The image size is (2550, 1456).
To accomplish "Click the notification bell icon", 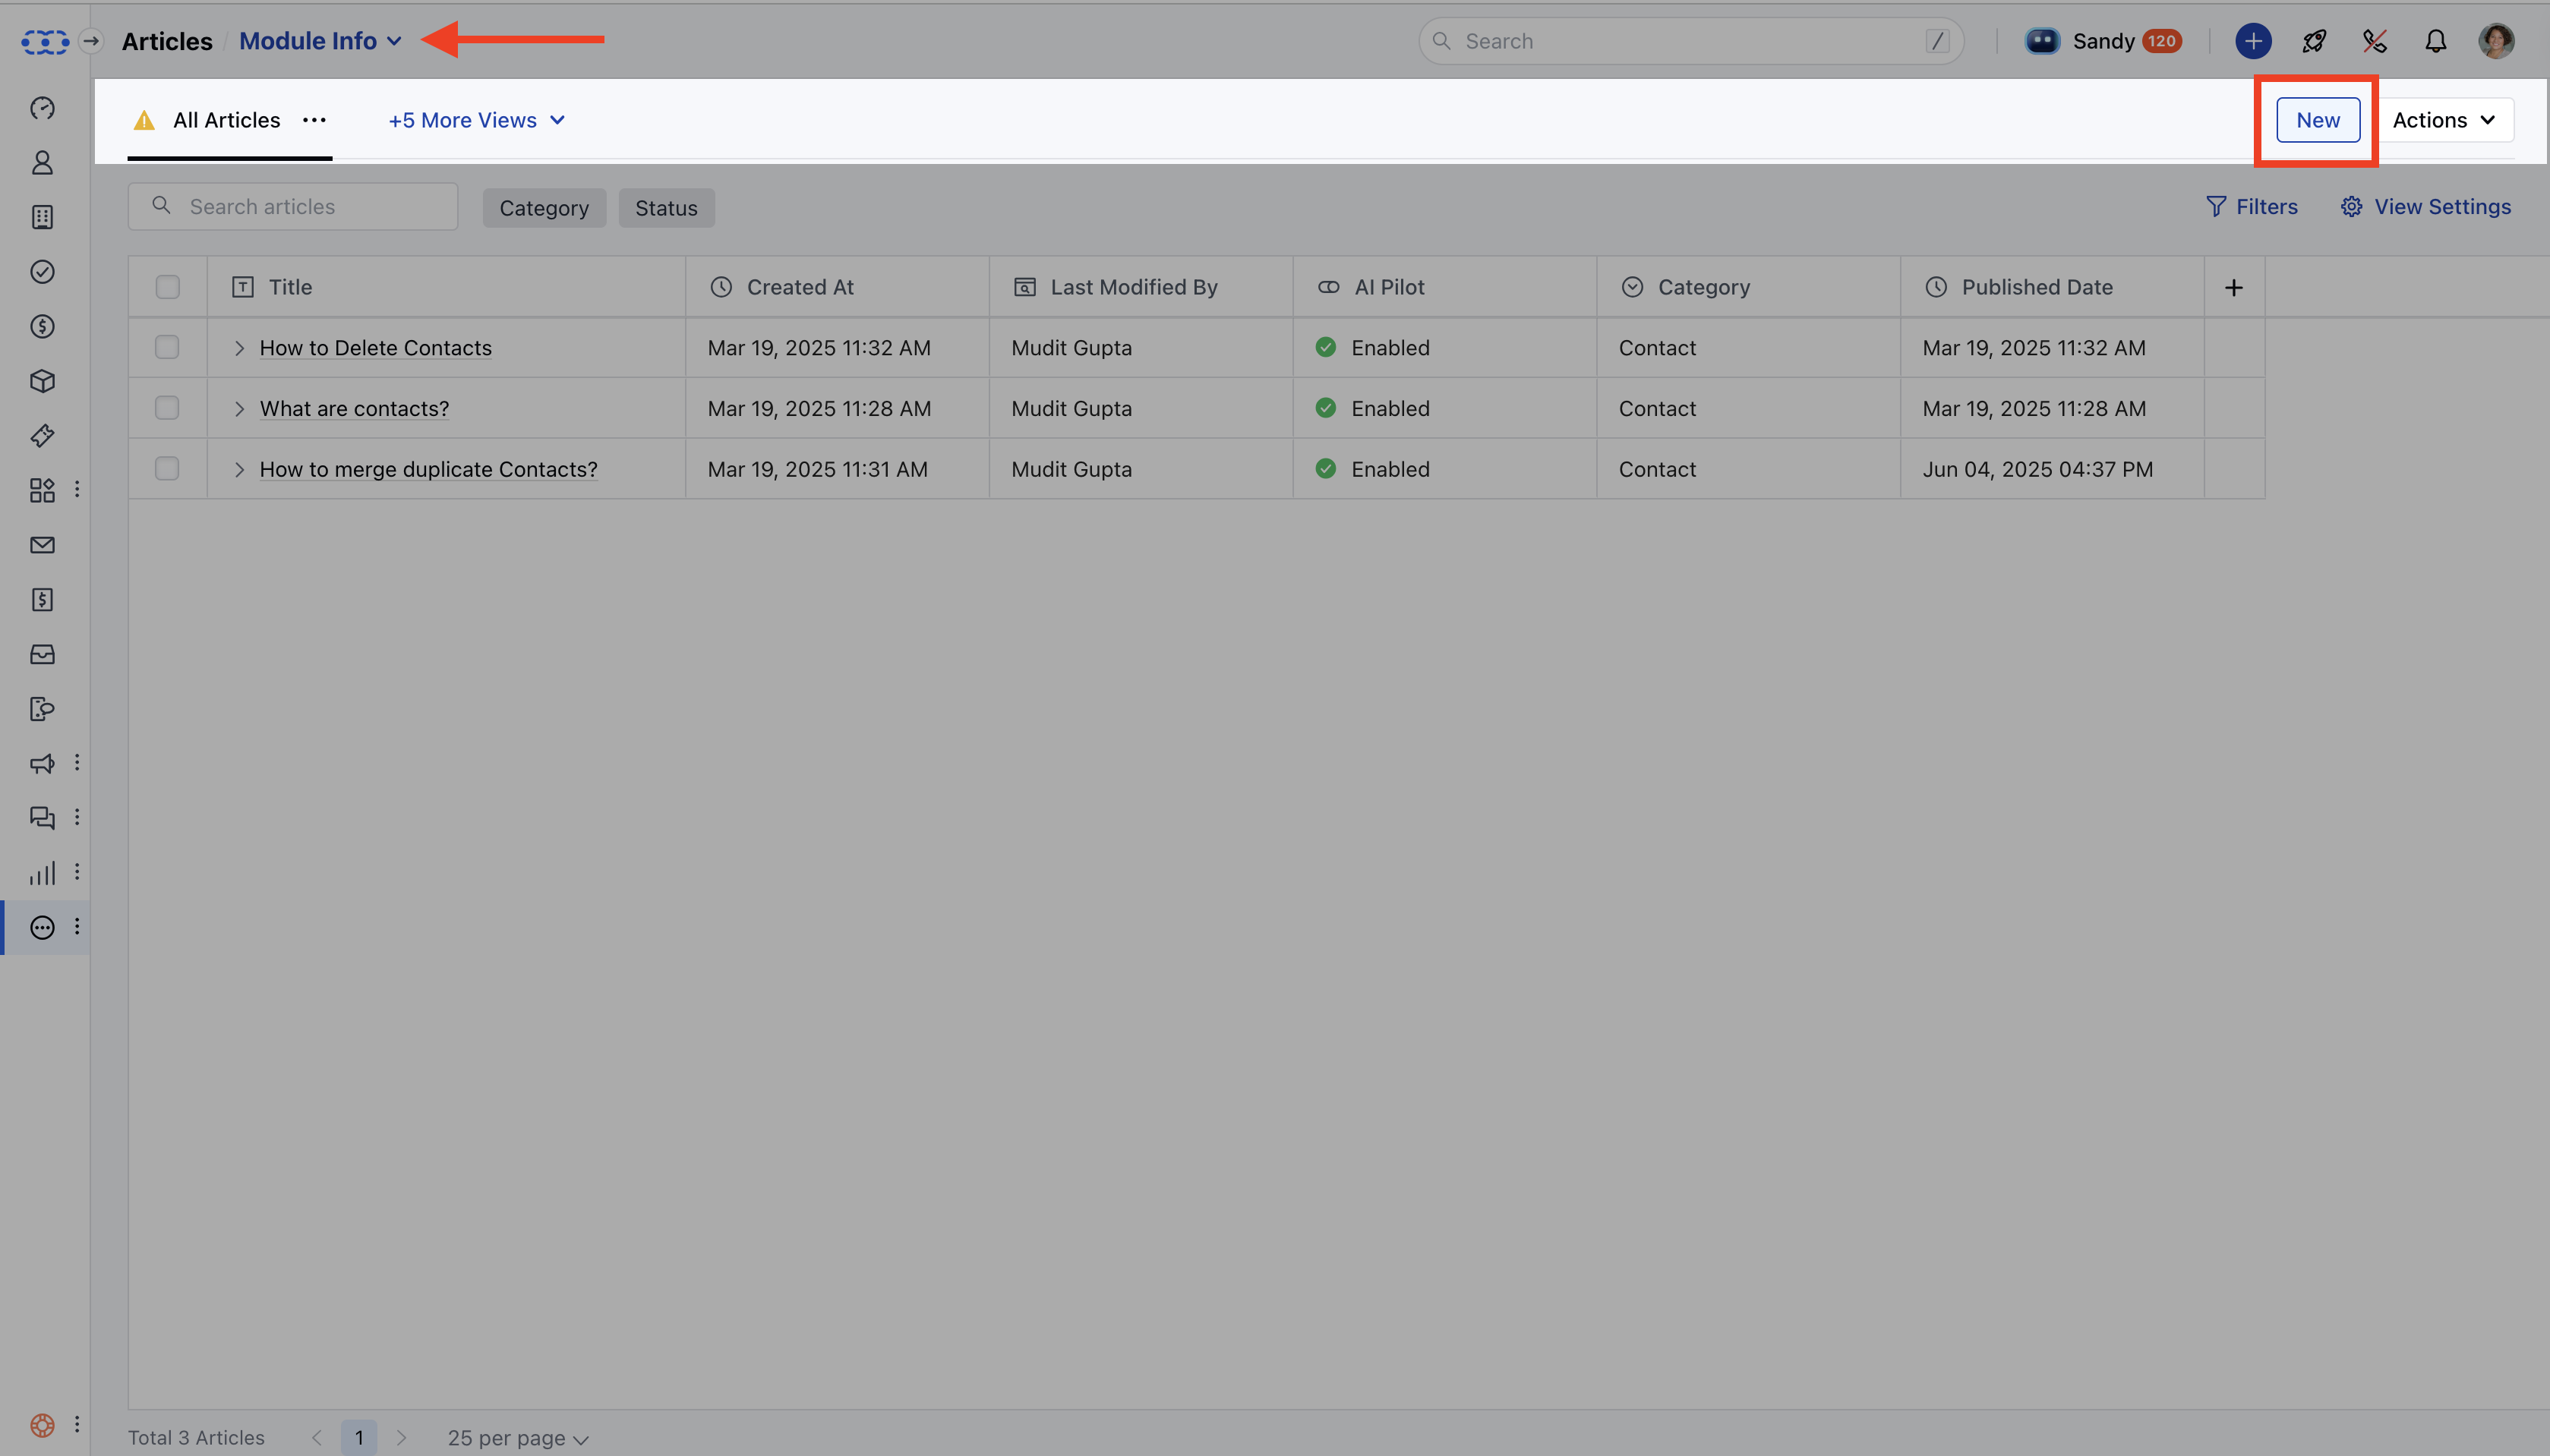I will 2435,41.
